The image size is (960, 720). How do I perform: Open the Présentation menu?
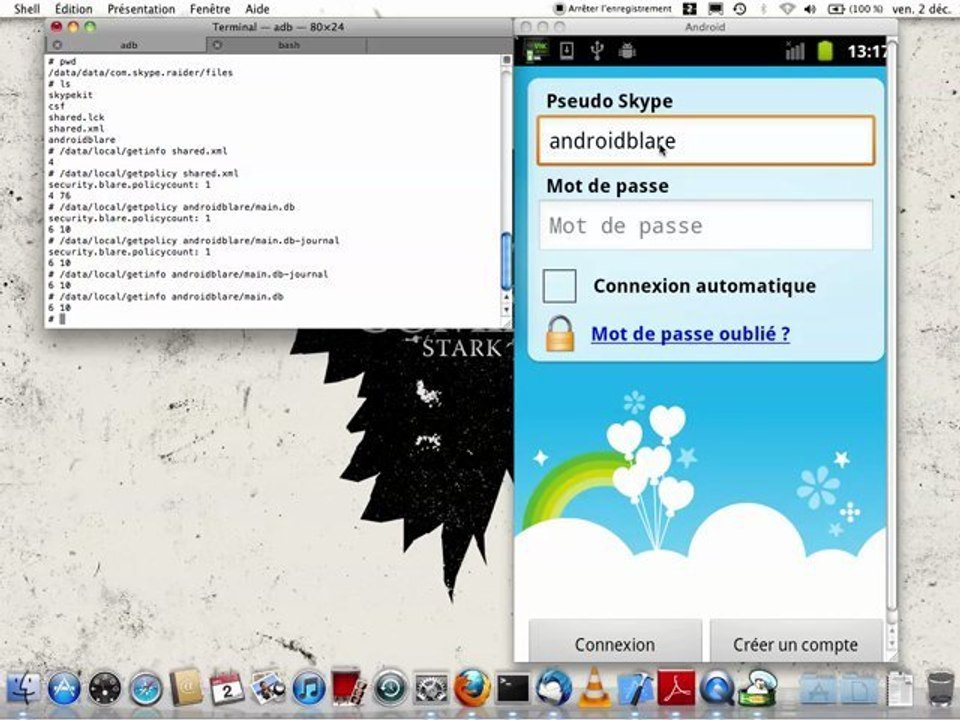pyautogui.click(x=141, y=9)
